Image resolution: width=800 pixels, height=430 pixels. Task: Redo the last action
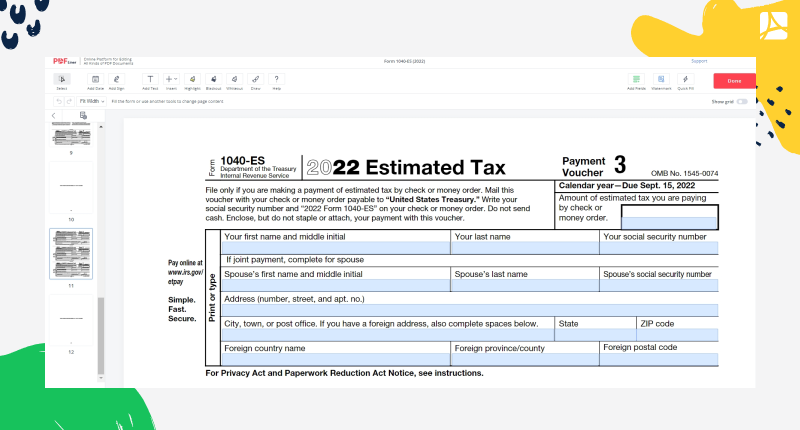coord(69,102)
